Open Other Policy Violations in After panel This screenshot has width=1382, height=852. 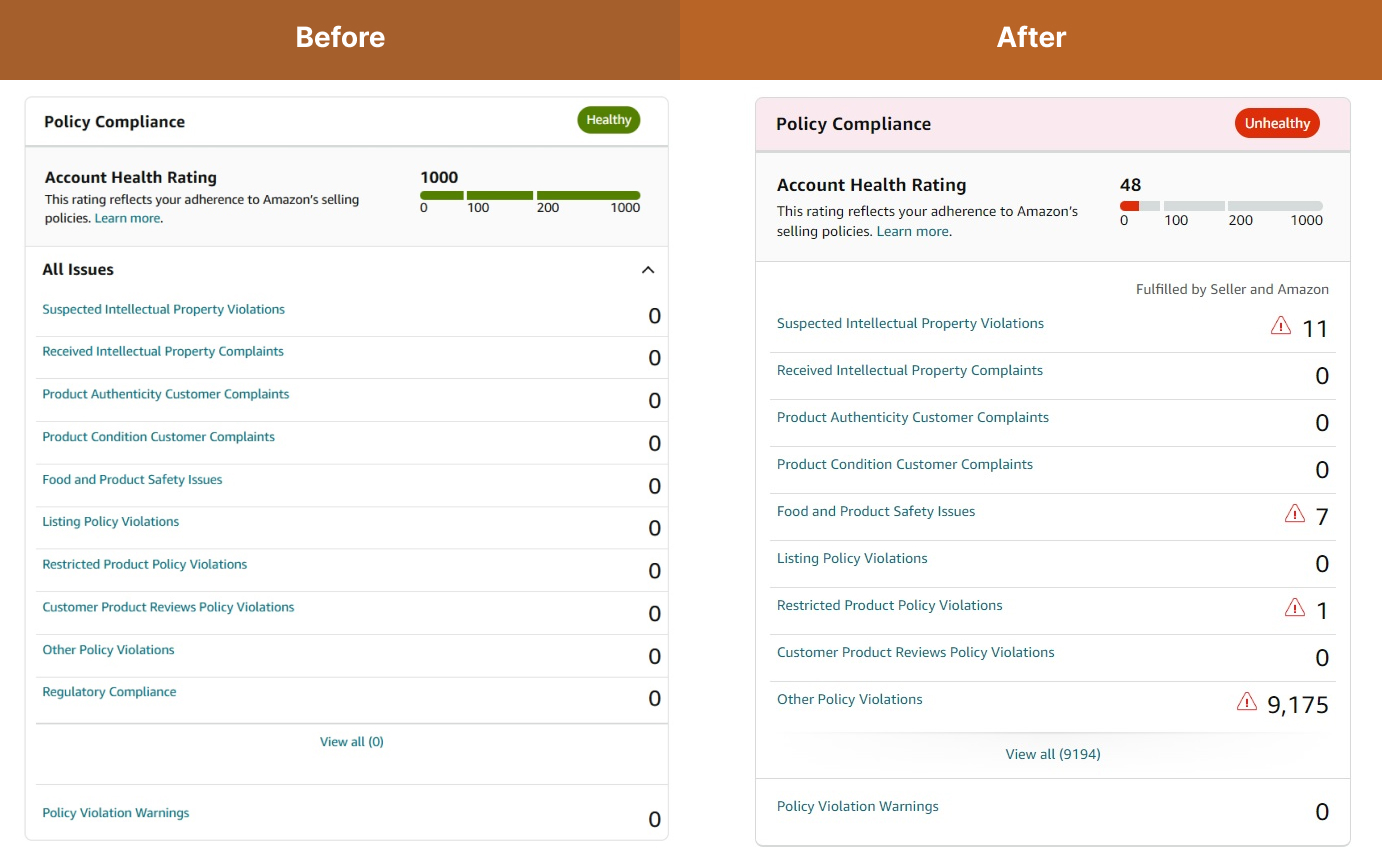849,699
